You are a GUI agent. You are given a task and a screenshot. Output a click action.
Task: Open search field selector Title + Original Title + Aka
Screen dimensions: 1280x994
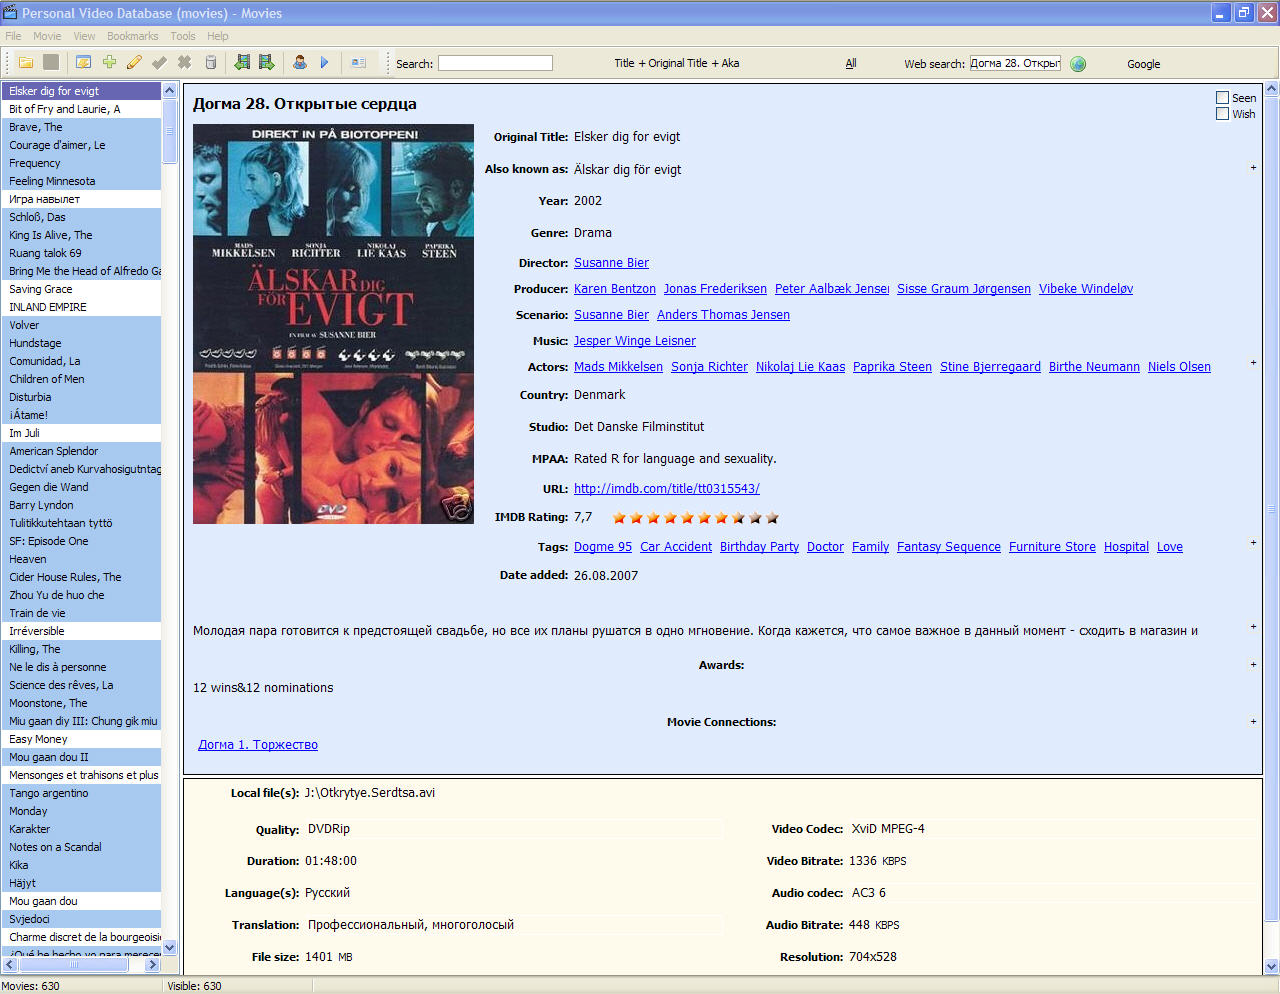(x=676, y=63)
